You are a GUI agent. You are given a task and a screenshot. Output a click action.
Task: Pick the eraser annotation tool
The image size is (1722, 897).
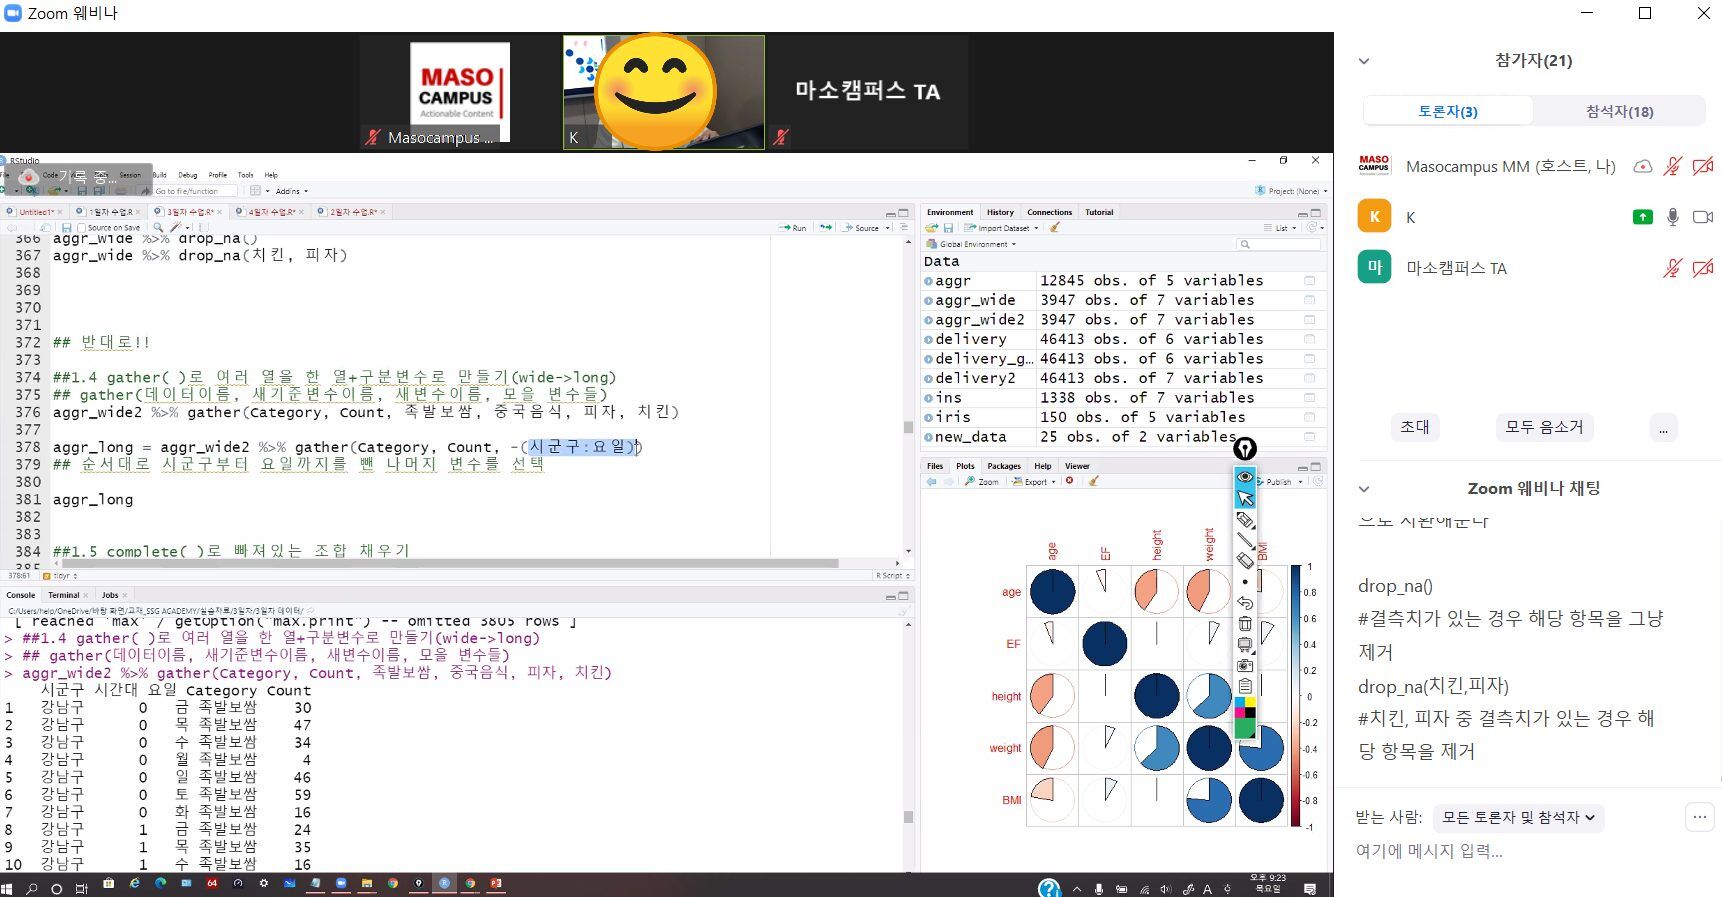(x=1245, y=561)
